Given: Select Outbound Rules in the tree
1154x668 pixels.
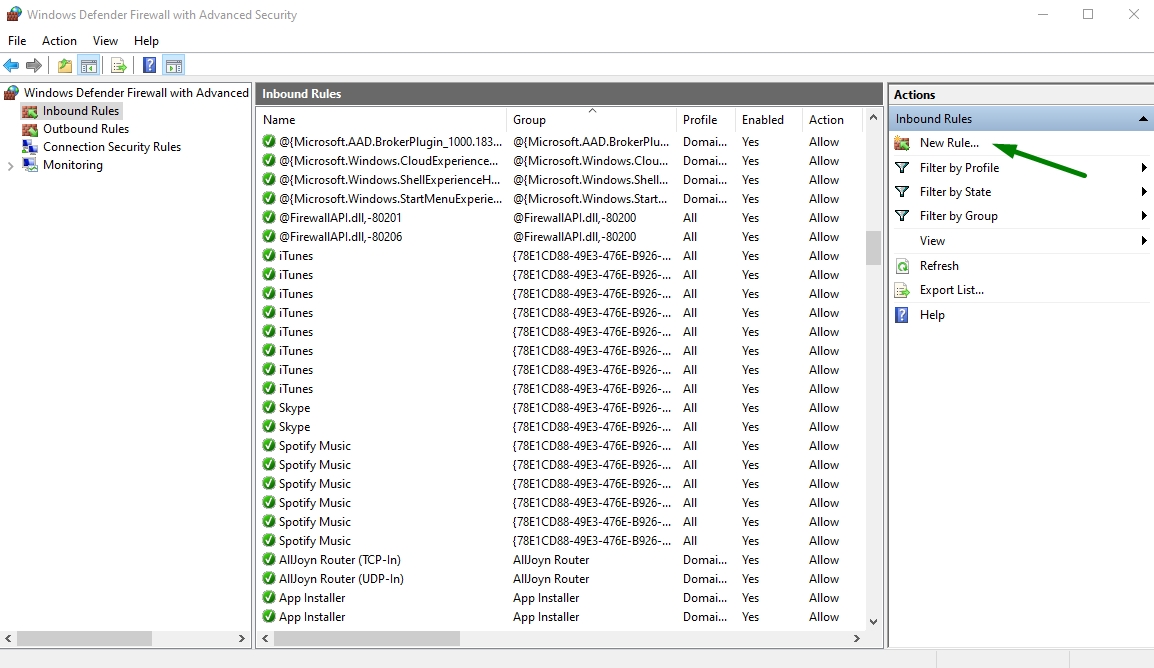Looking at the screenshot, I should [85, 129].
